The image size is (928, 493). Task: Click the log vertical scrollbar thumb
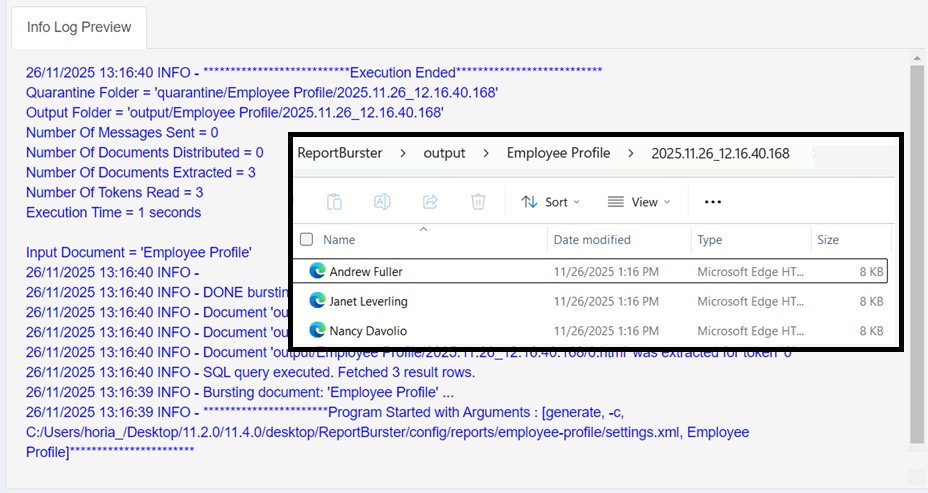(917, 254)
